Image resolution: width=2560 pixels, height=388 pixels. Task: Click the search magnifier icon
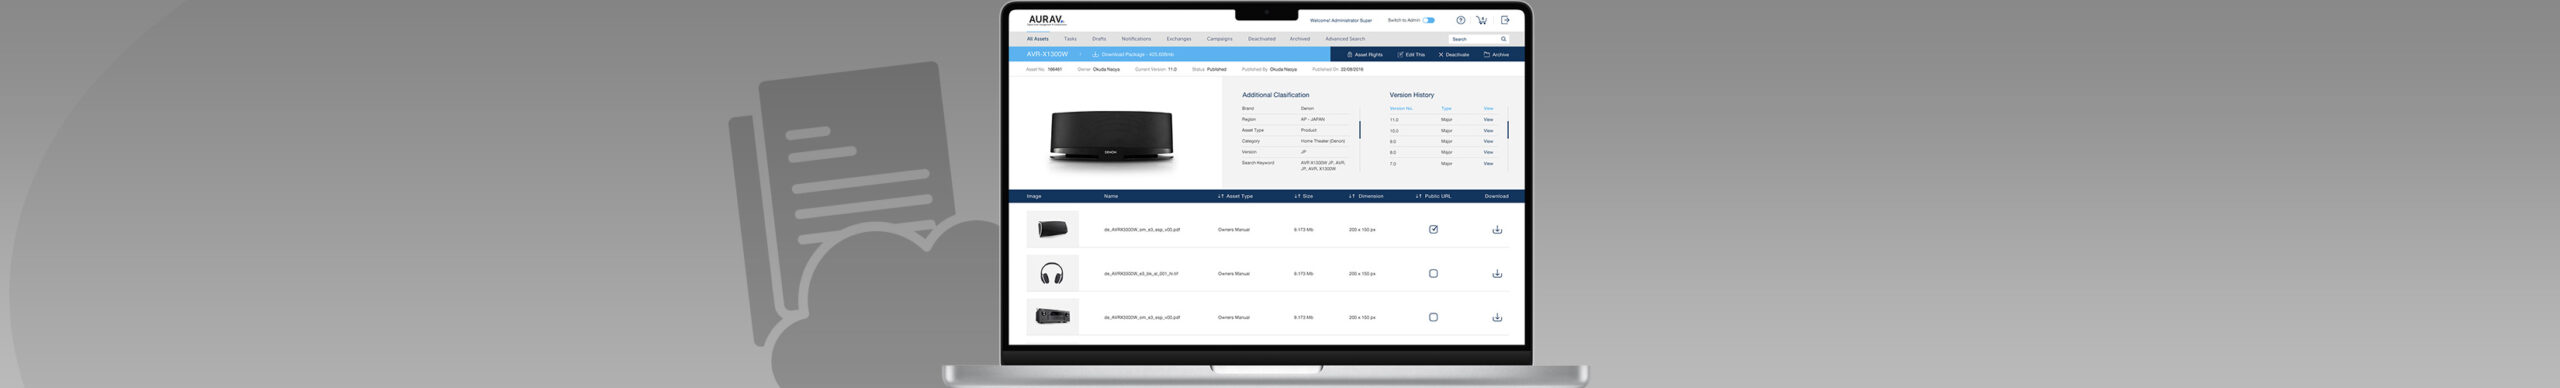pyautogui.click(x=1503, y=39)
